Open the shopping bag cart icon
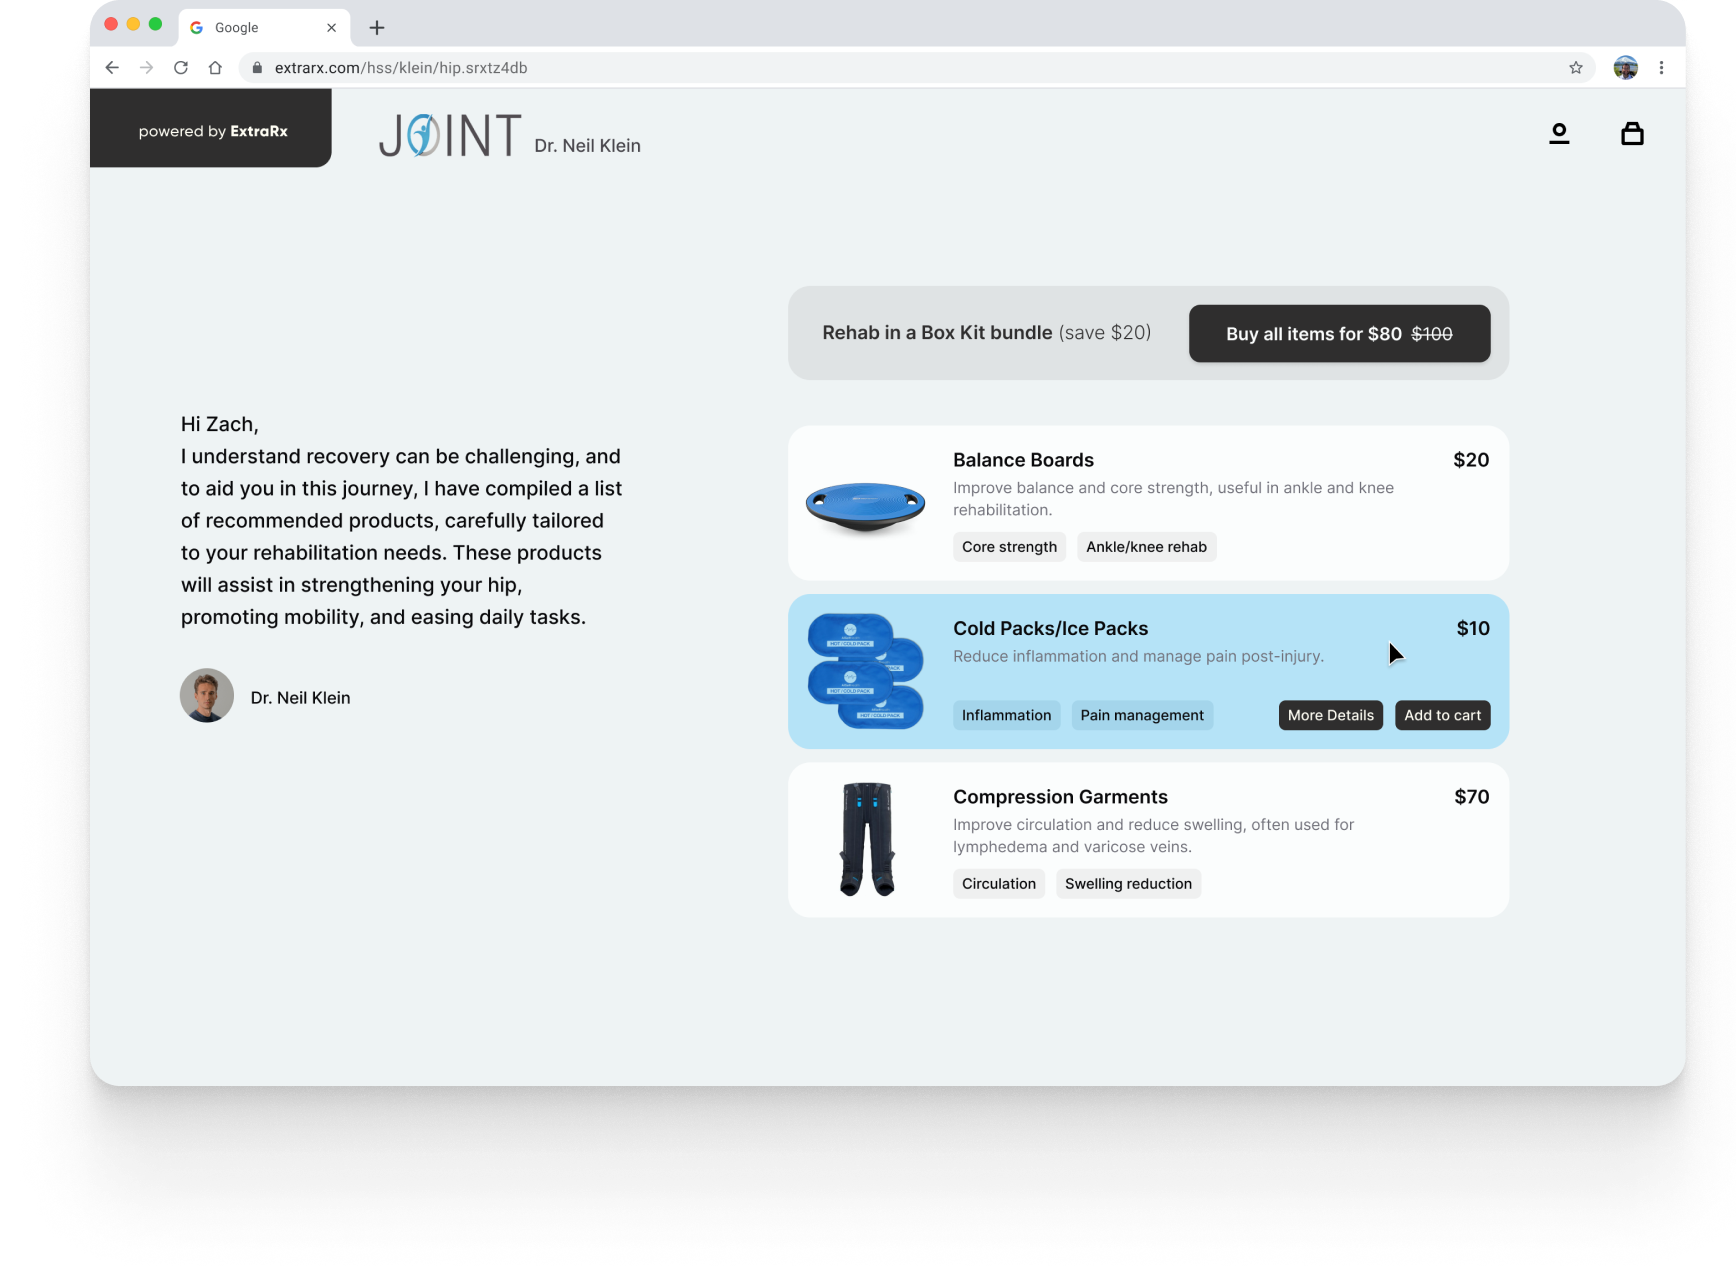 pyautogui.click(x=1632, y=133)
